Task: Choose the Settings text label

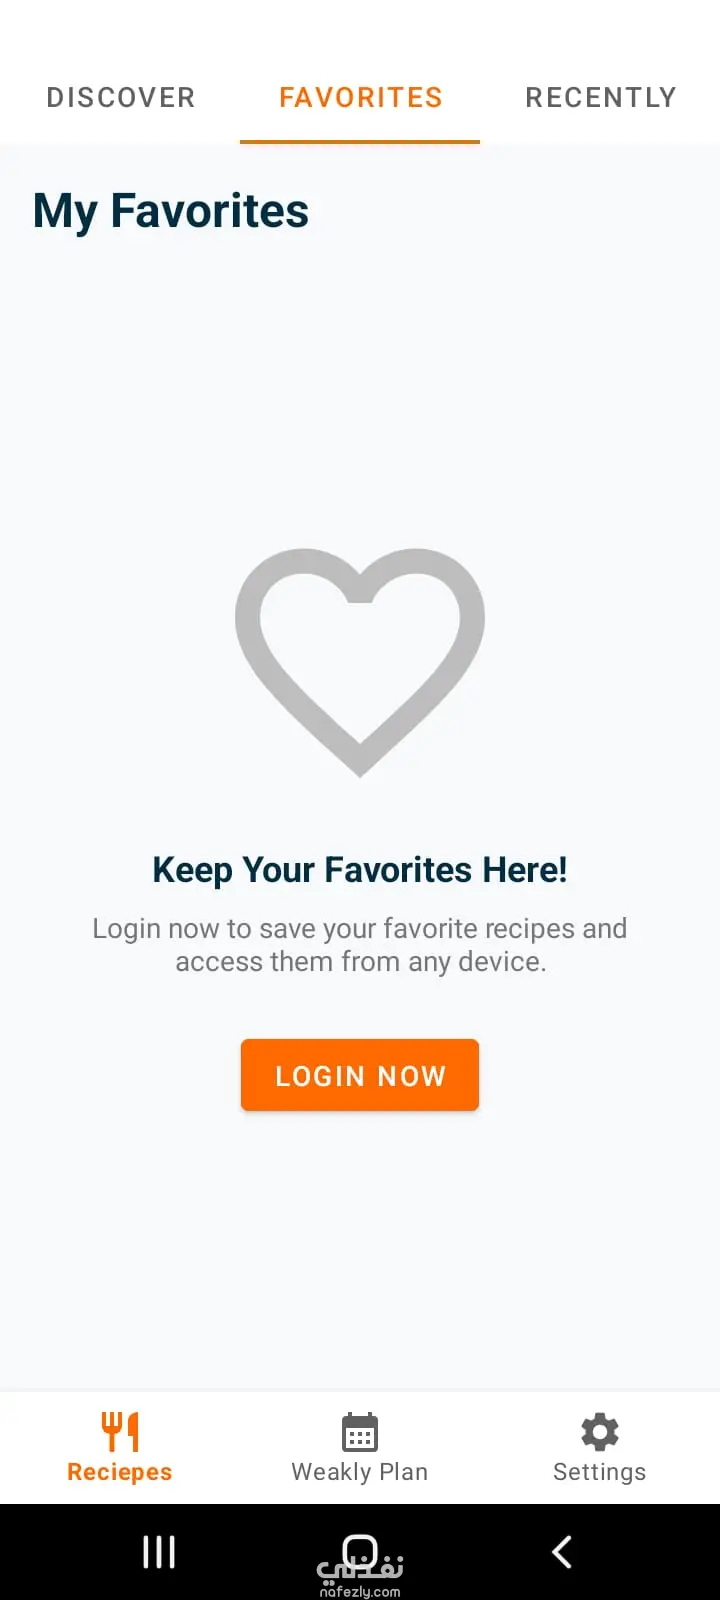Action: pyautogui.click(x=600, y=1472)
